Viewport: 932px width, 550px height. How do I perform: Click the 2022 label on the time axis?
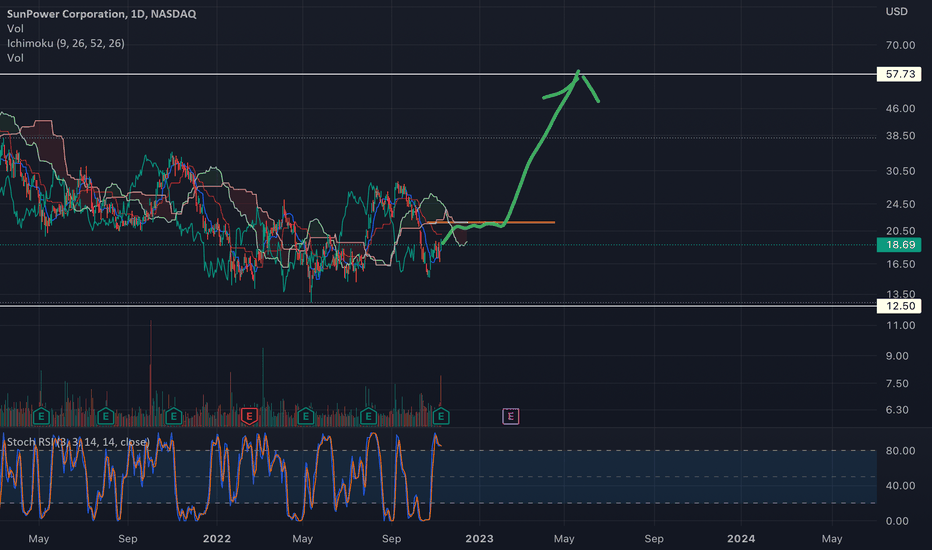tap(216, 539)
